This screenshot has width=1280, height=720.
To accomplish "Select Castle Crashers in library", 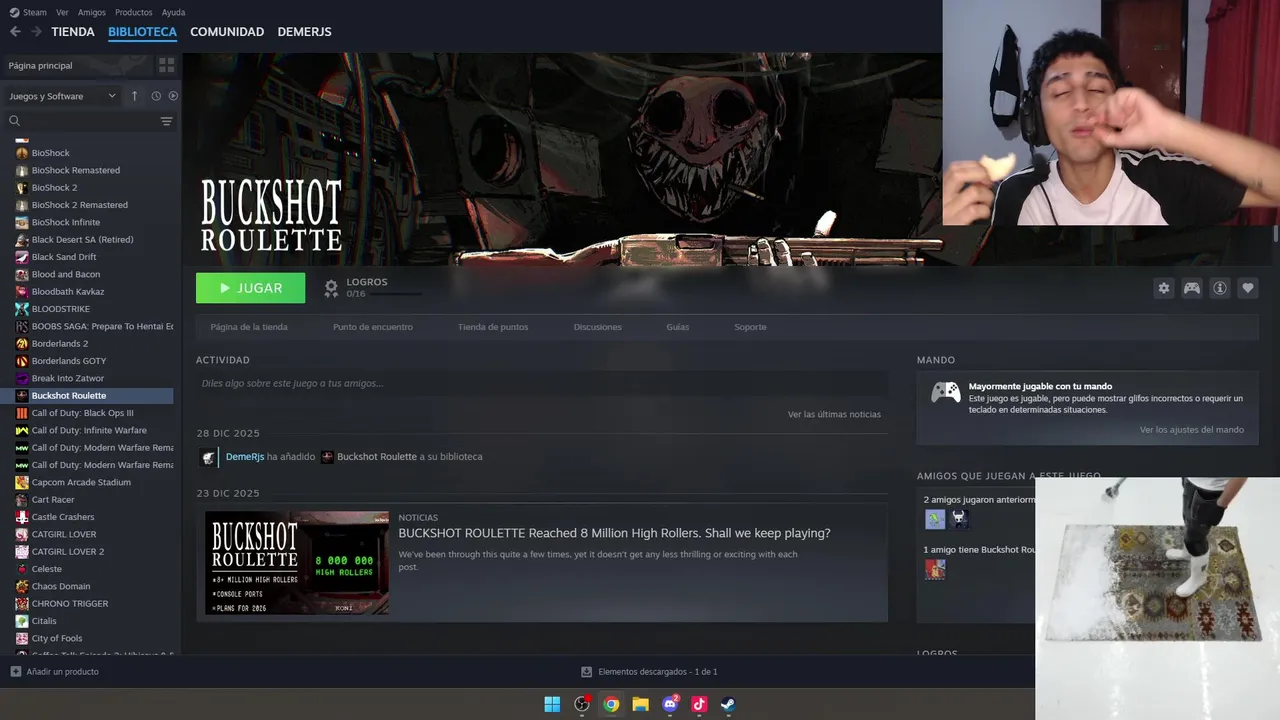I will pos(63,517).
